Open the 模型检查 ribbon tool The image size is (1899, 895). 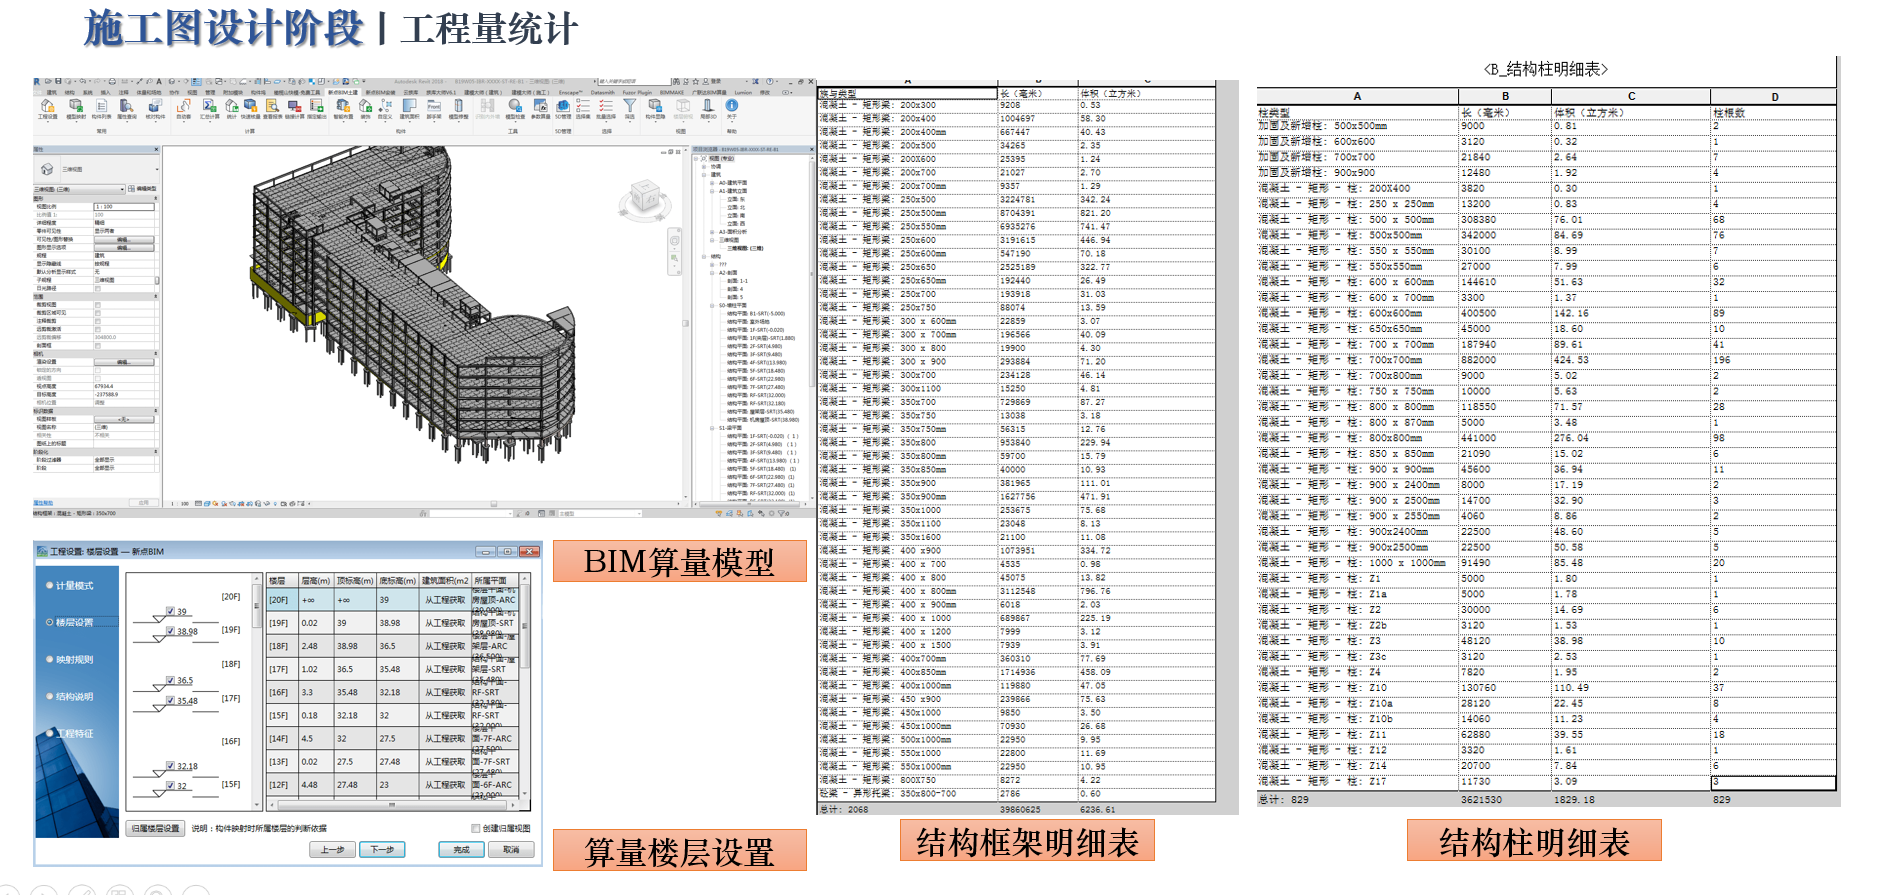pos(515,109)
